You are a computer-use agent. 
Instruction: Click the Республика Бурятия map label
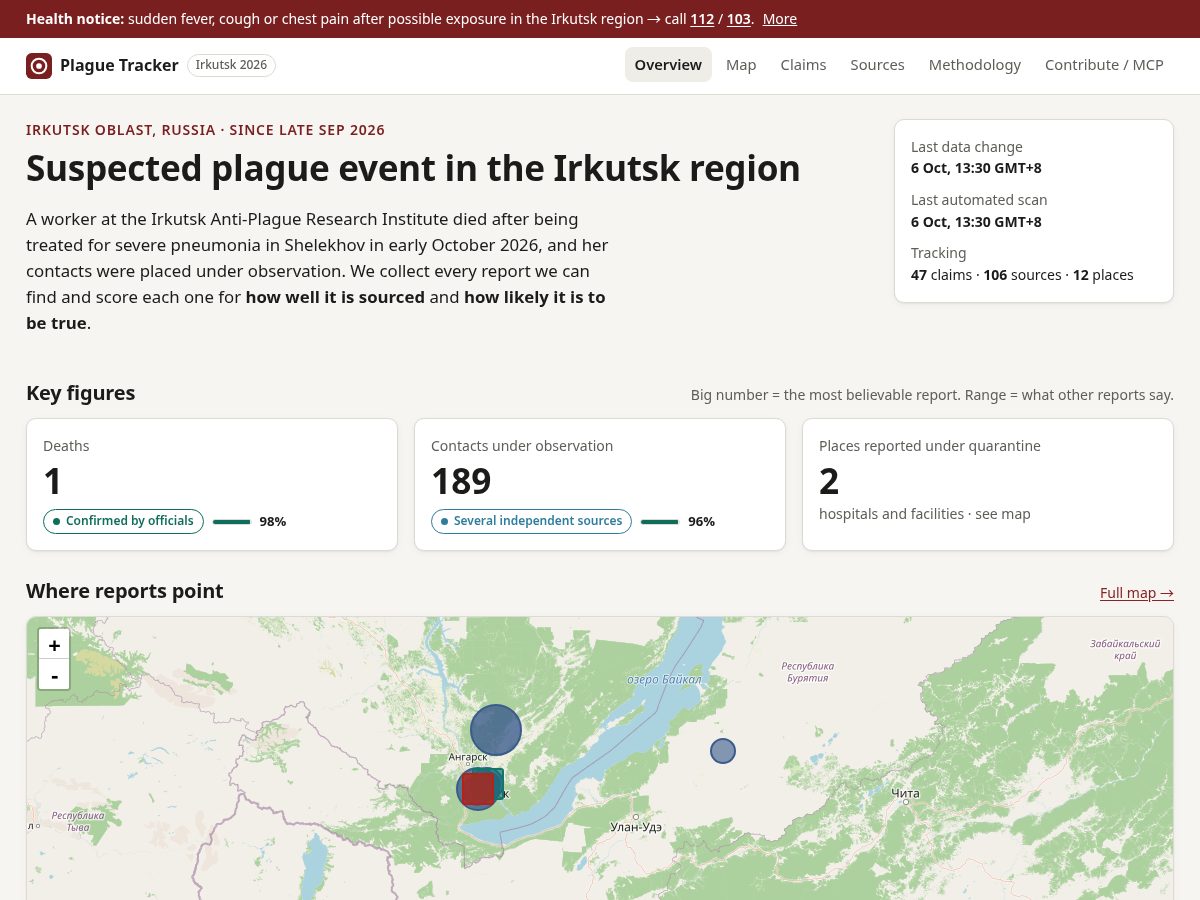[x=808, y=672]
